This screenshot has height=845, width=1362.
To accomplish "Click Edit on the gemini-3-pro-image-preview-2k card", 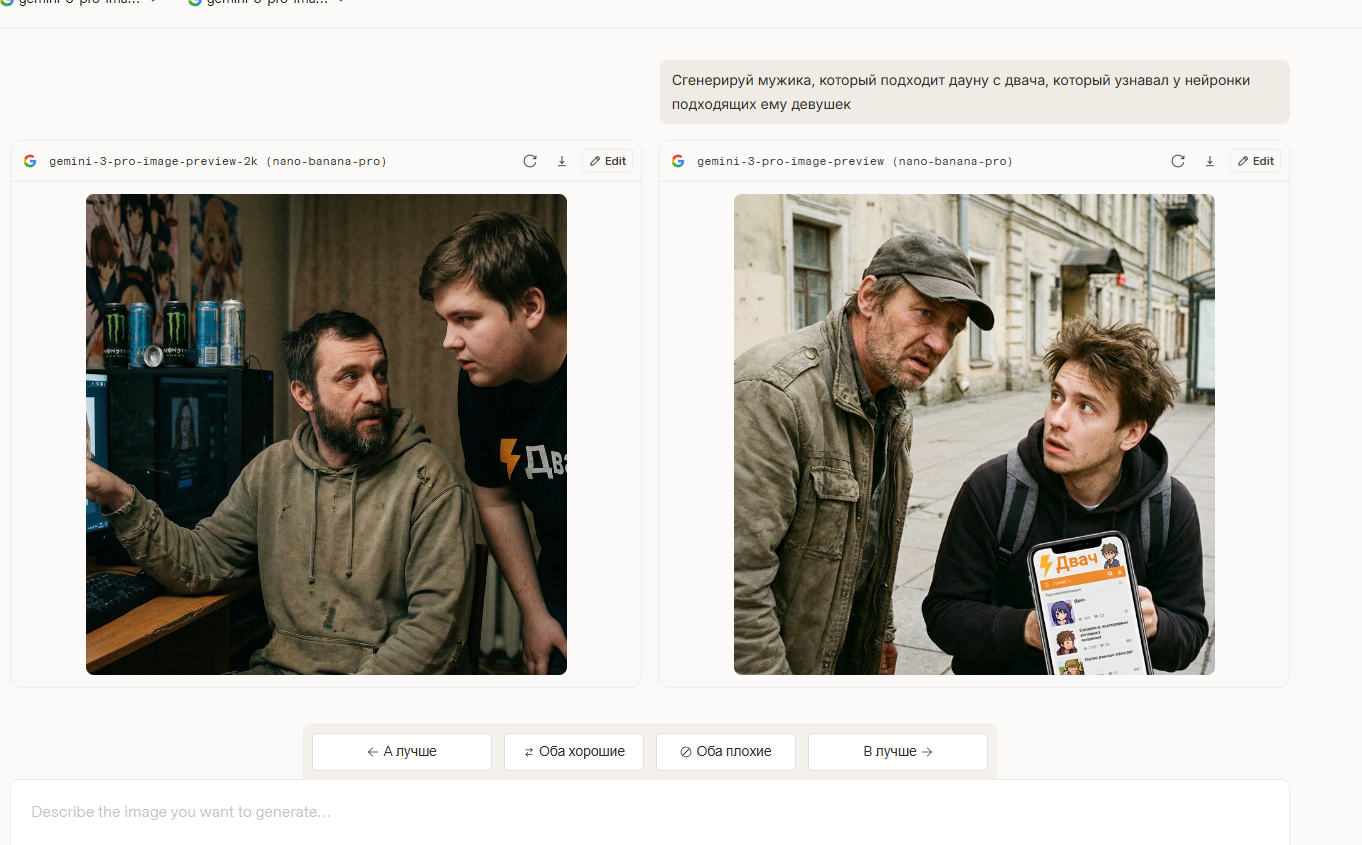I will tap(607, 161).
